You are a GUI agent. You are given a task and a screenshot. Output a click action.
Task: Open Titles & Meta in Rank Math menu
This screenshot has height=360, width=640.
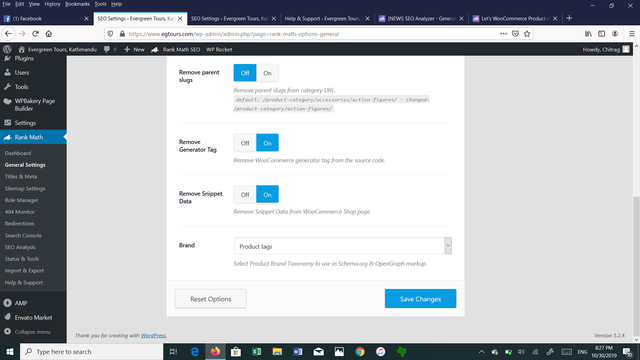(x=21, y=177)
